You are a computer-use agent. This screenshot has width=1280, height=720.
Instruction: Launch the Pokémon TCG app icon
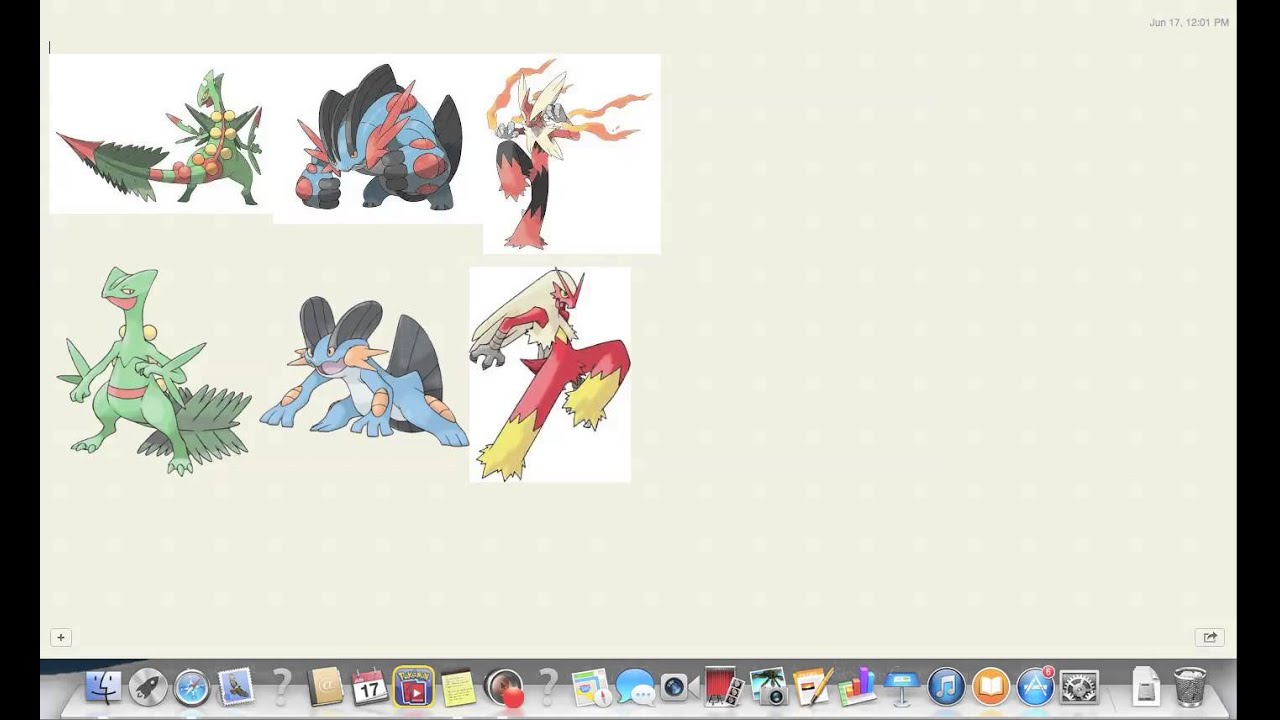(413, 687)
